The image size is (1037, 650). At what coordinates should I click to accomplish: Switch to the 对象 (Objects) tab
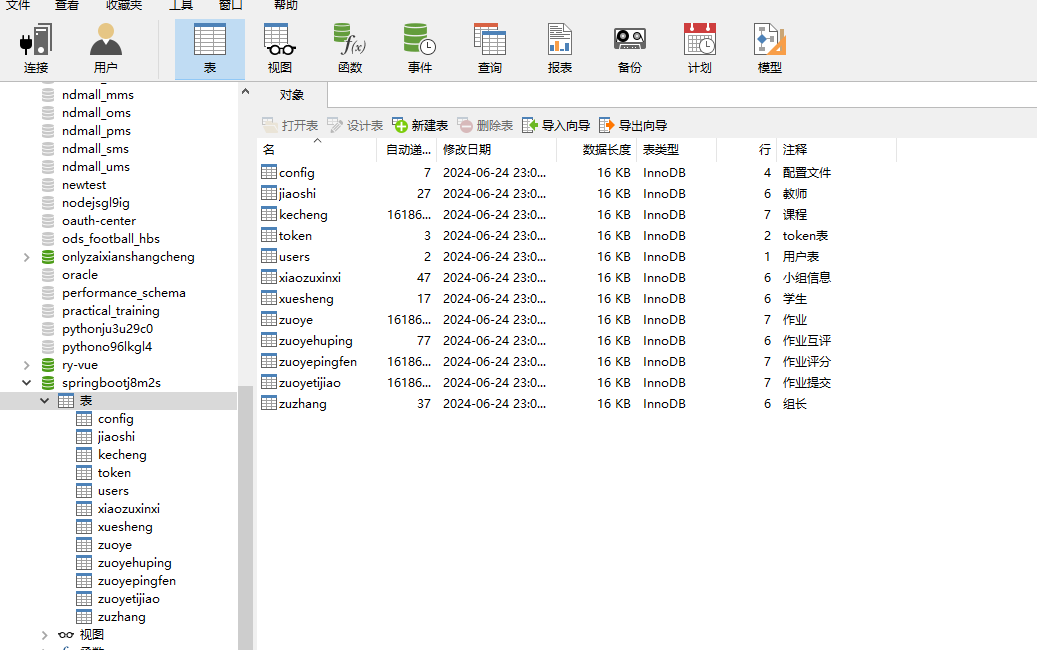tap(291, 94)
